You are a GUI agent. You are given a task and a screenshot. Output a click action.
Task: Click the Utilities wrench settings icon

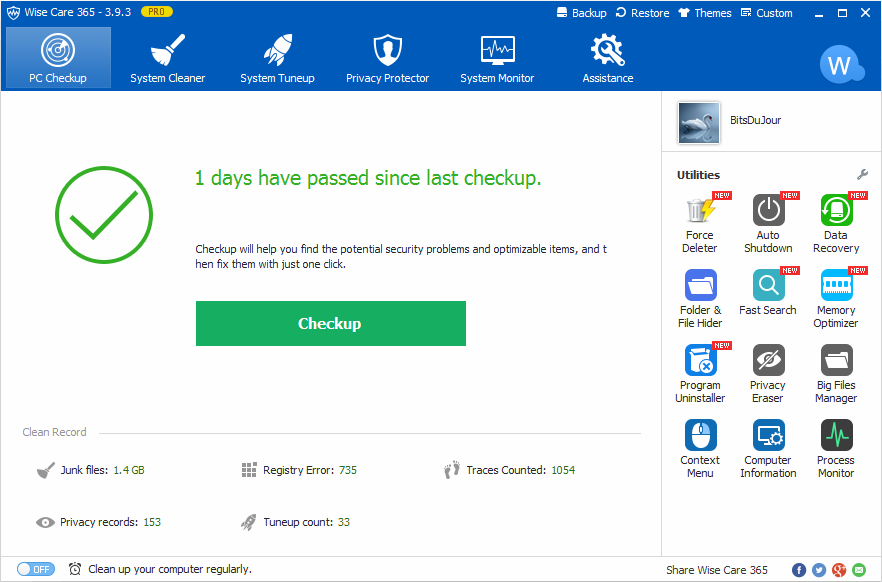862,174
